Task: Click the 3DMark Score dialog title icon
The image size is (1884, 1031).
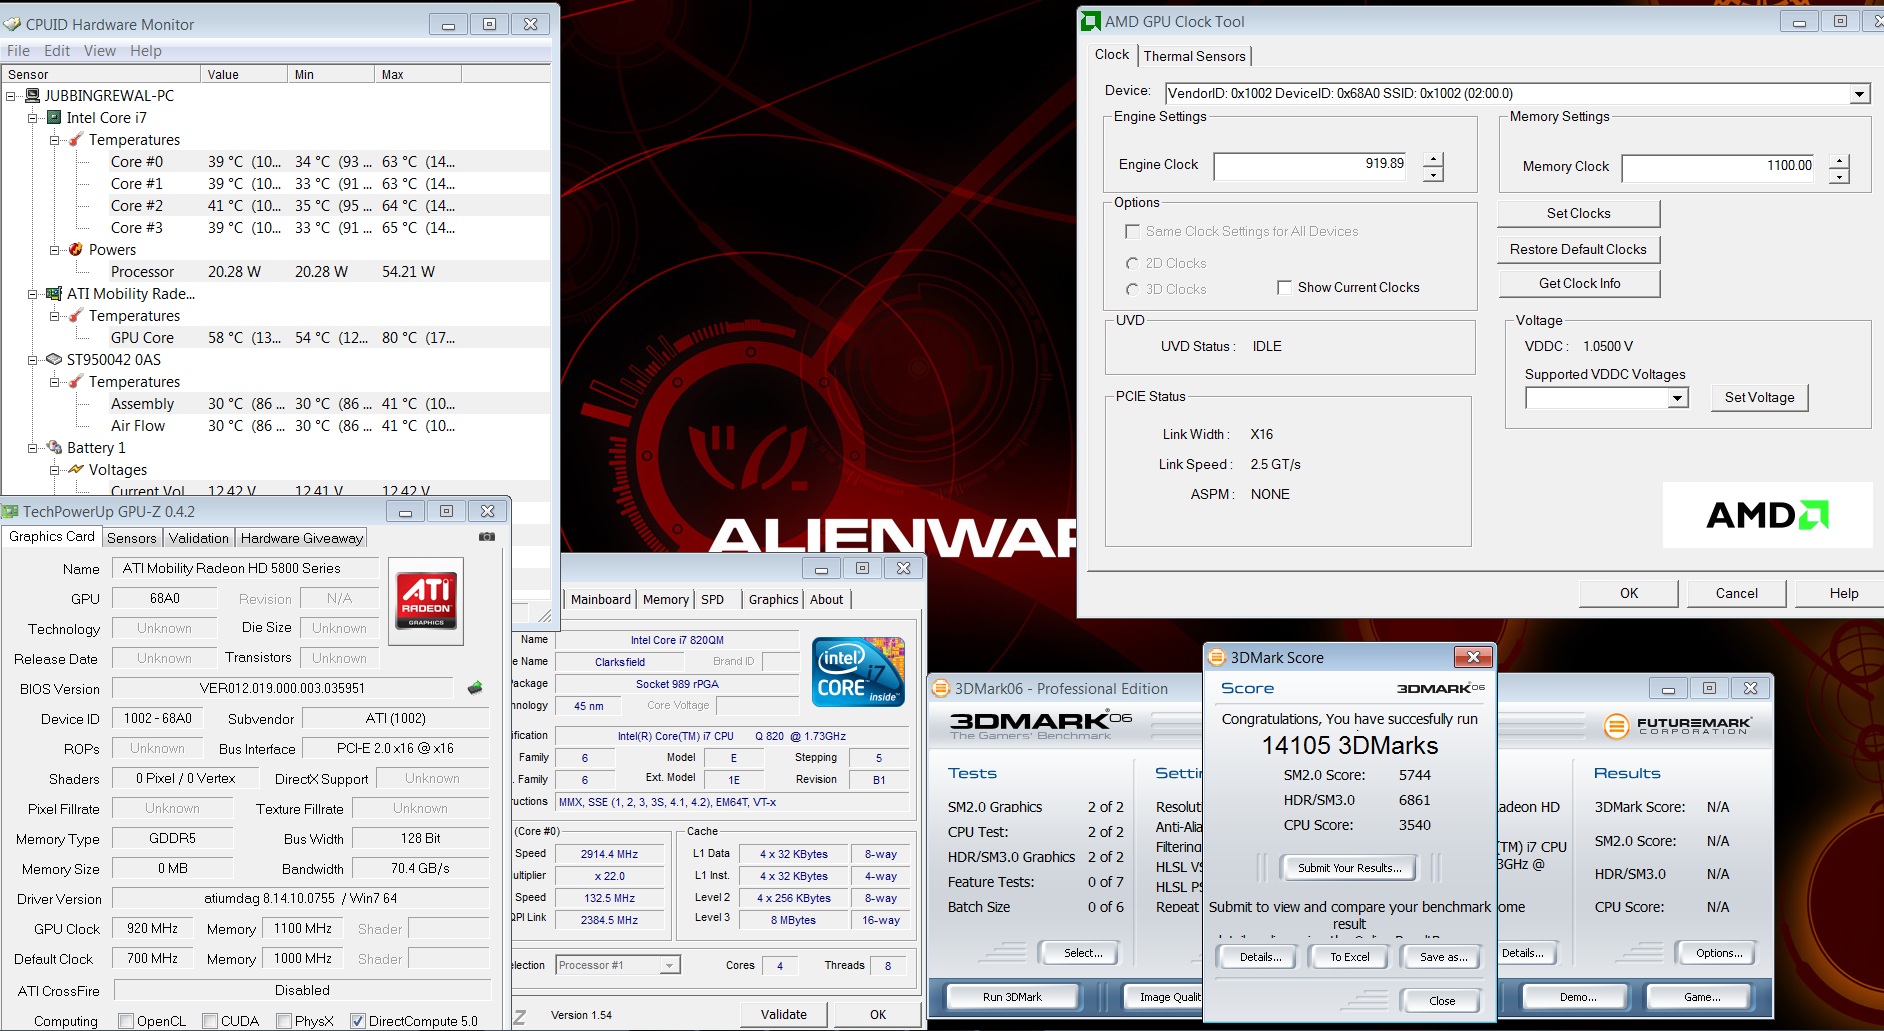Action: [1217, 657]
